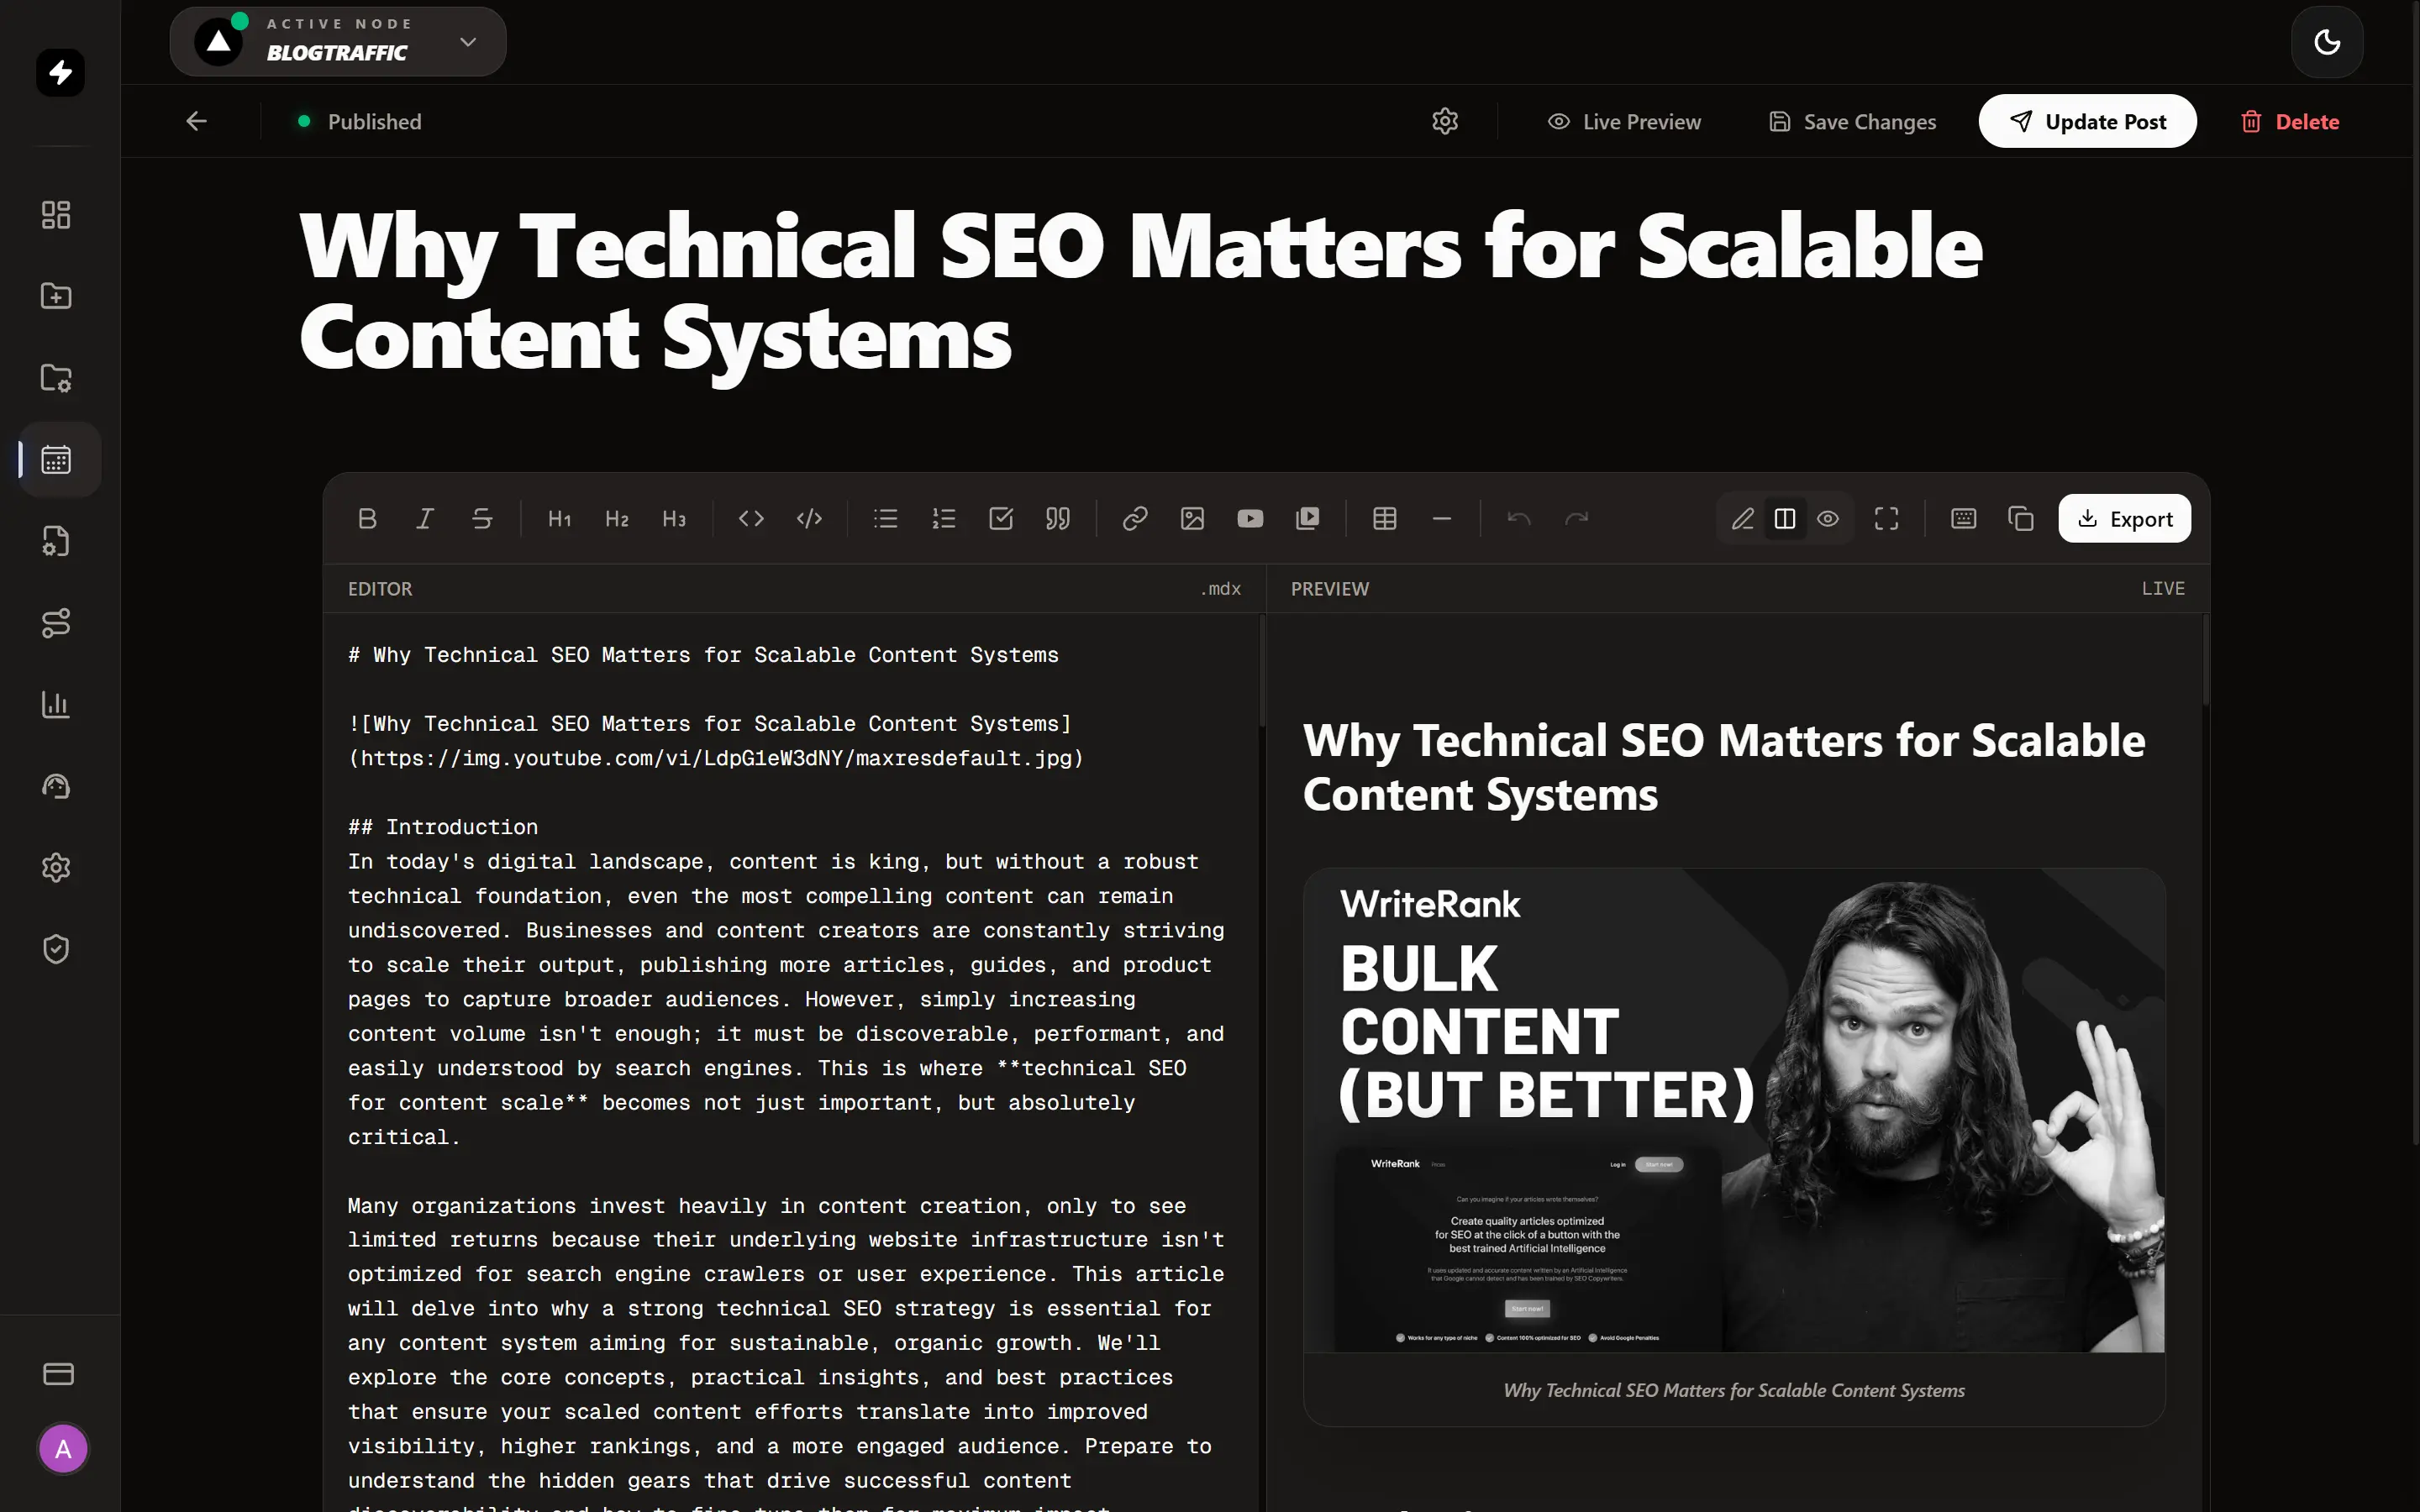This screenshot has width=2420, height=1512.
Task: Toggle bold formatting in editor toolbar
Action: pyautogui.click(x=367, y=518)
